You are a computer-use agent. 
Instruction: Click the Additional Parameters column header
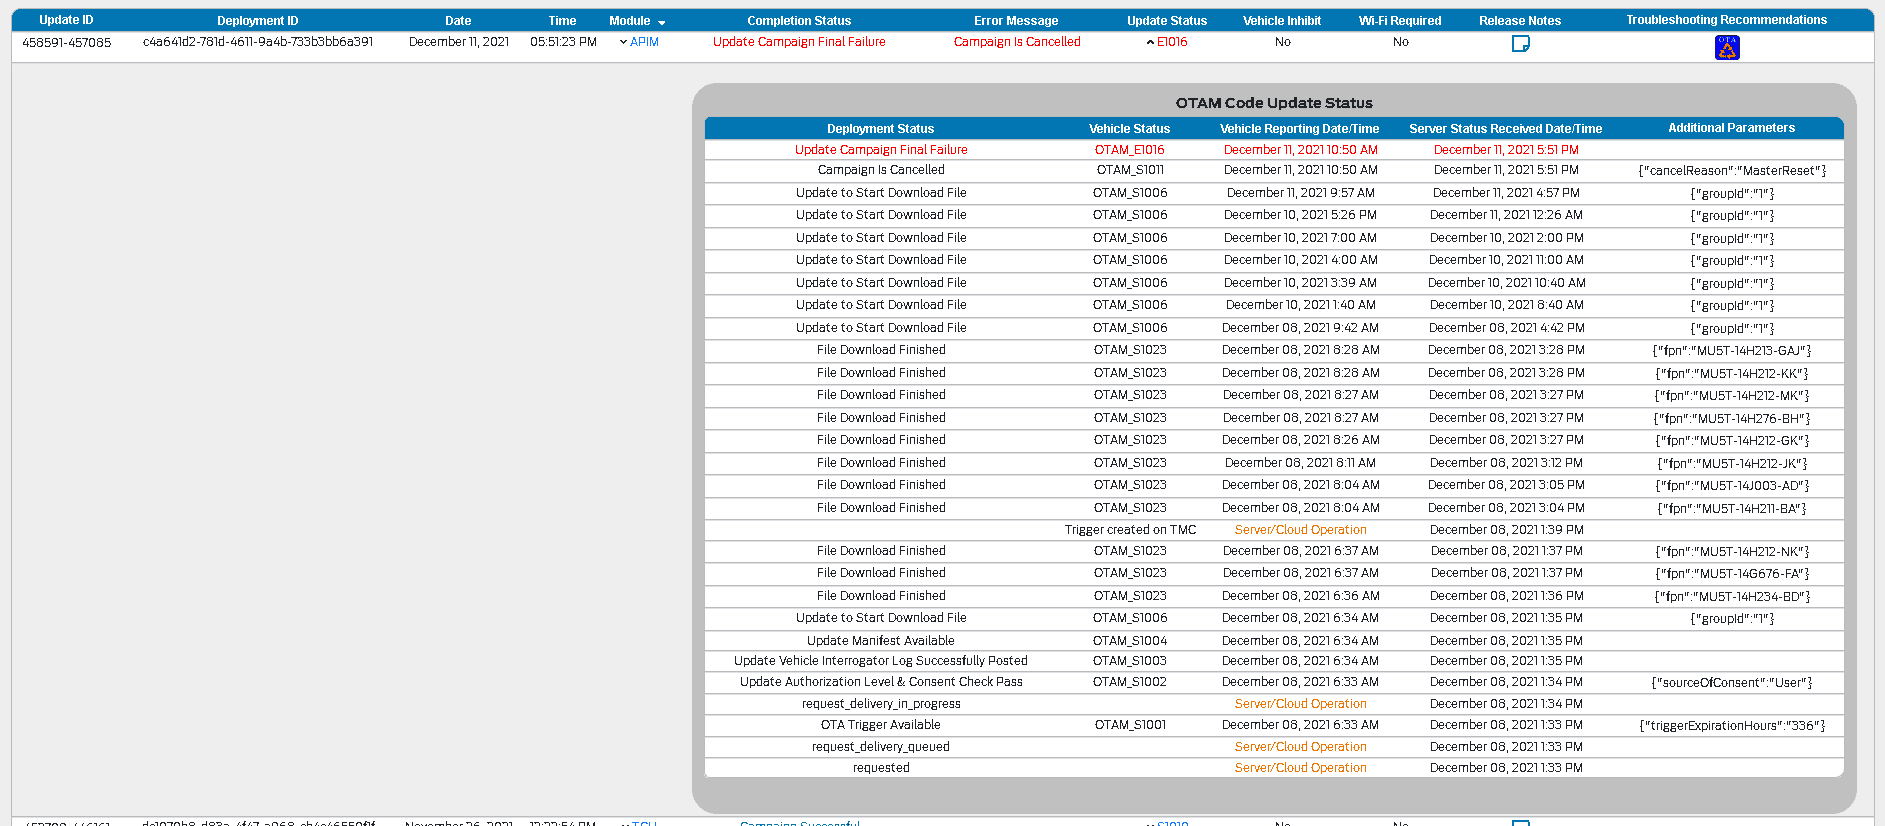pos(1731,128)
